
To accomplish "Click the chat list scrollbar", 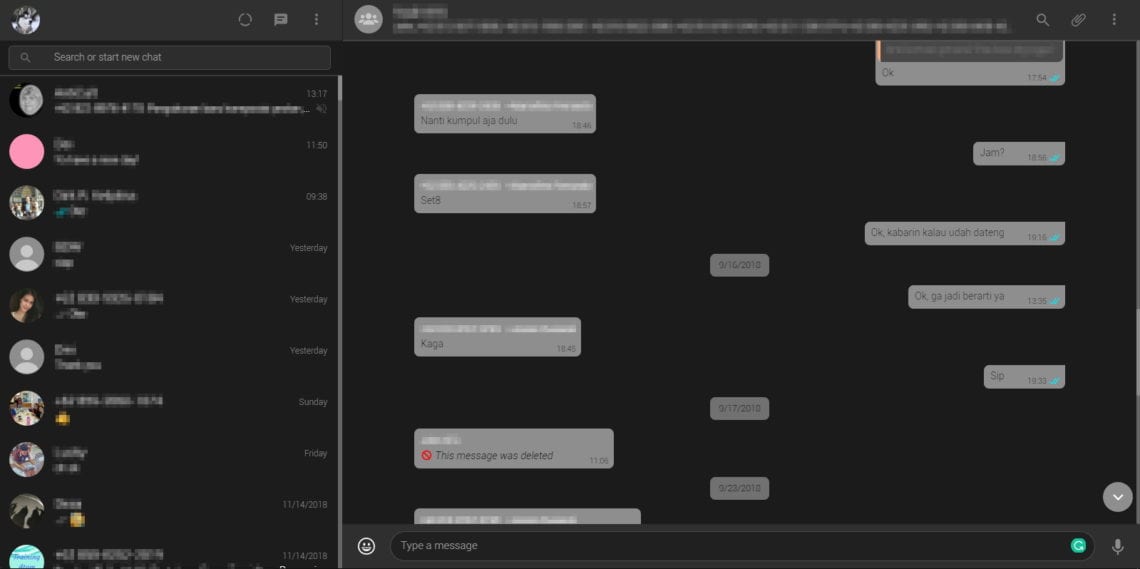I will coord(339,300).
